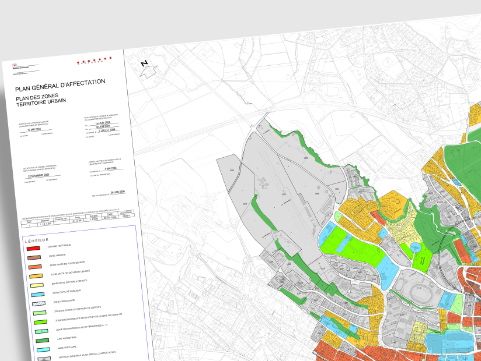This screenshot has height=361, width=481.
Task: Select the round light-blue pond on the map
Action: 415,247
